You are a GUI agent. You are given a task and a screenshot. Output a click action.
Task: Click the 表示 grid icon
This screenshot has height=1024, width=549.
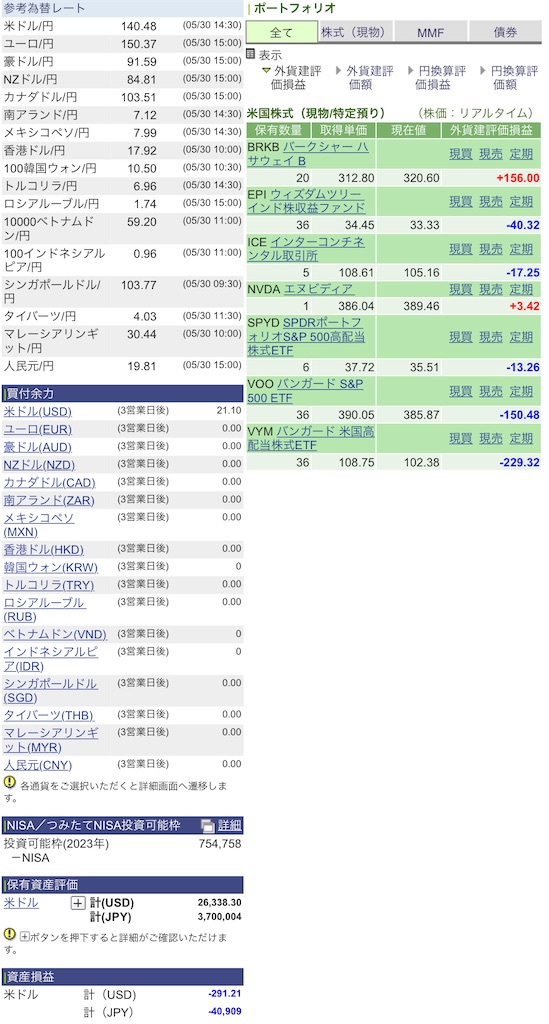pos(251,54)
